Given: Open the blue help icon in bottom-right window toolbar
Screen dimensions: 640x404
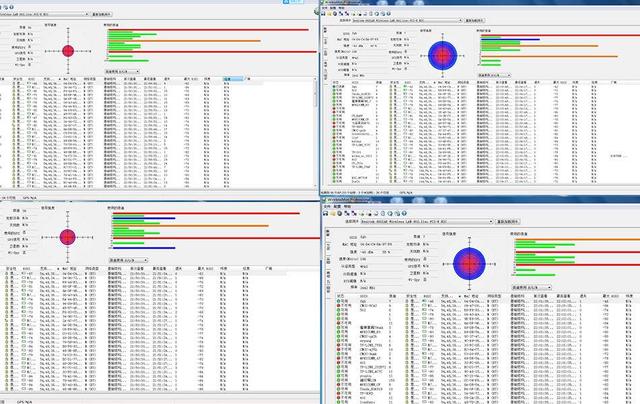Looking at the screenshot, I should pyautogui.click(x=404, y=213).
